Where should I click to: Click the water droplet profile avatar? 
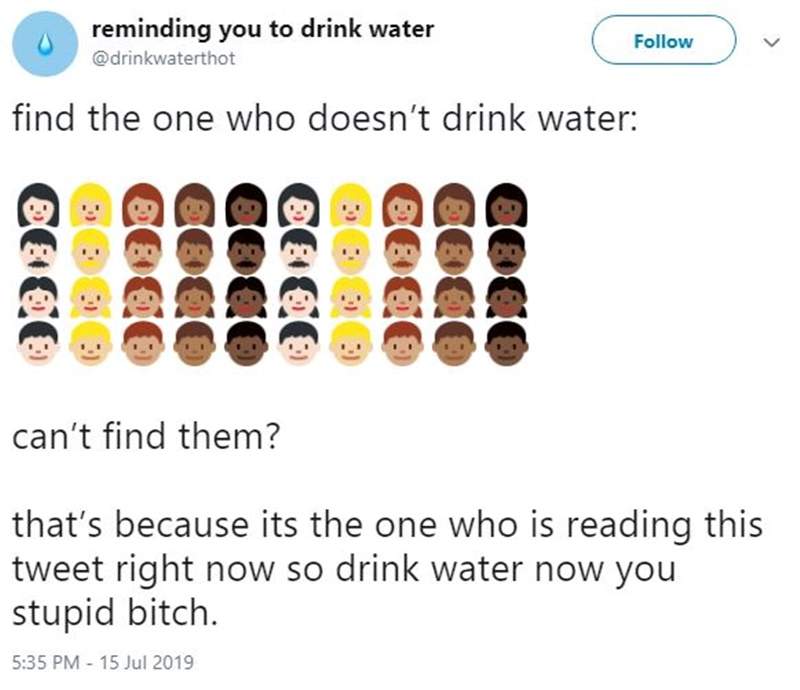42,44
